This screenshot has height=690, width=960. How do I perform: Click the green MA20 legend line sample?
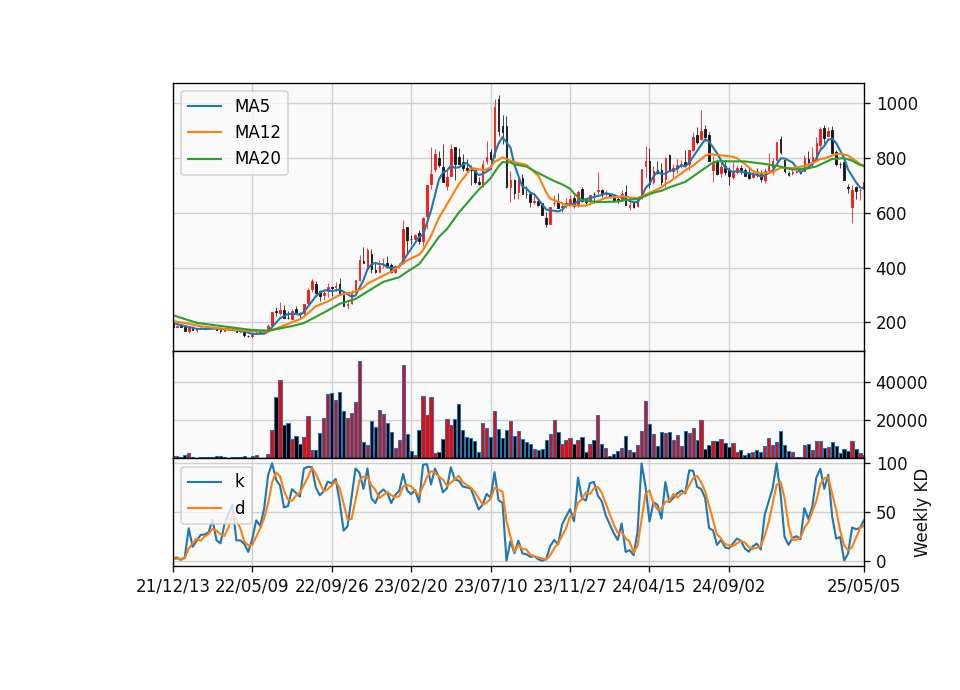pos(204,159)
